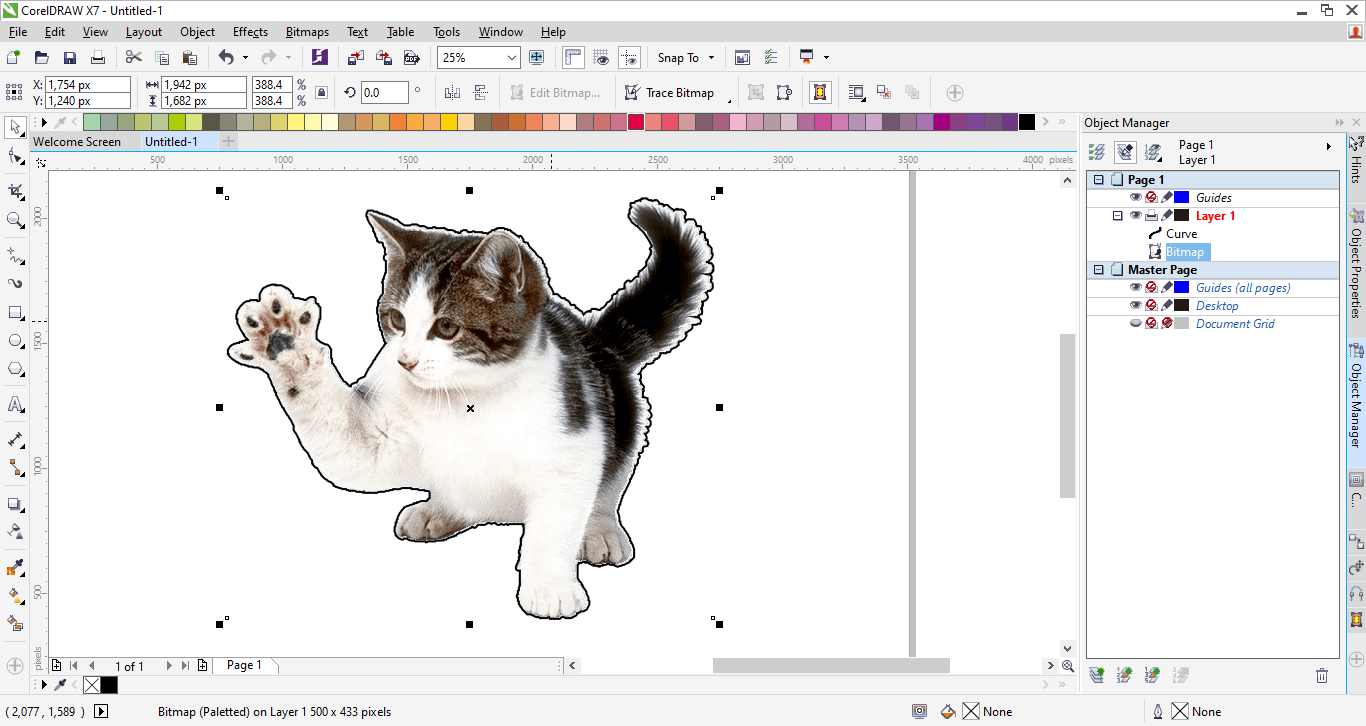Toggle visibility eye of Guides (all pages)
The width and height of the screenshot is (1366, 726).
1135,287
